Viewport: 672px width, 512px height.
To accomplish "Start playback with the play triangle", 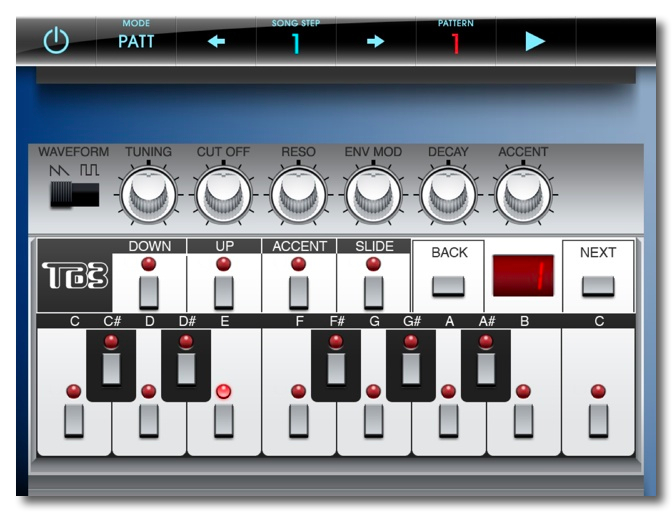I will (x=535, y=42).
